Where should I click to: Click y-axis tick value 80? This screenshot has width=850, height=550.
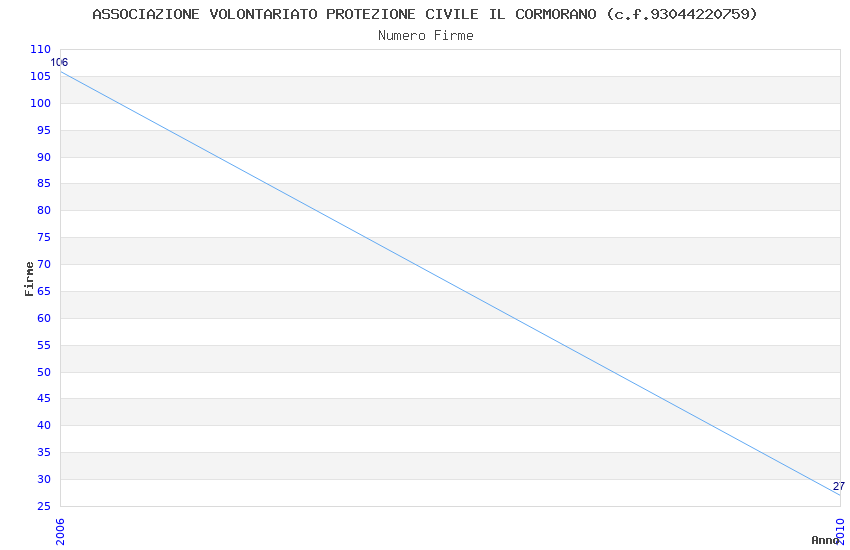coord(44,210)
